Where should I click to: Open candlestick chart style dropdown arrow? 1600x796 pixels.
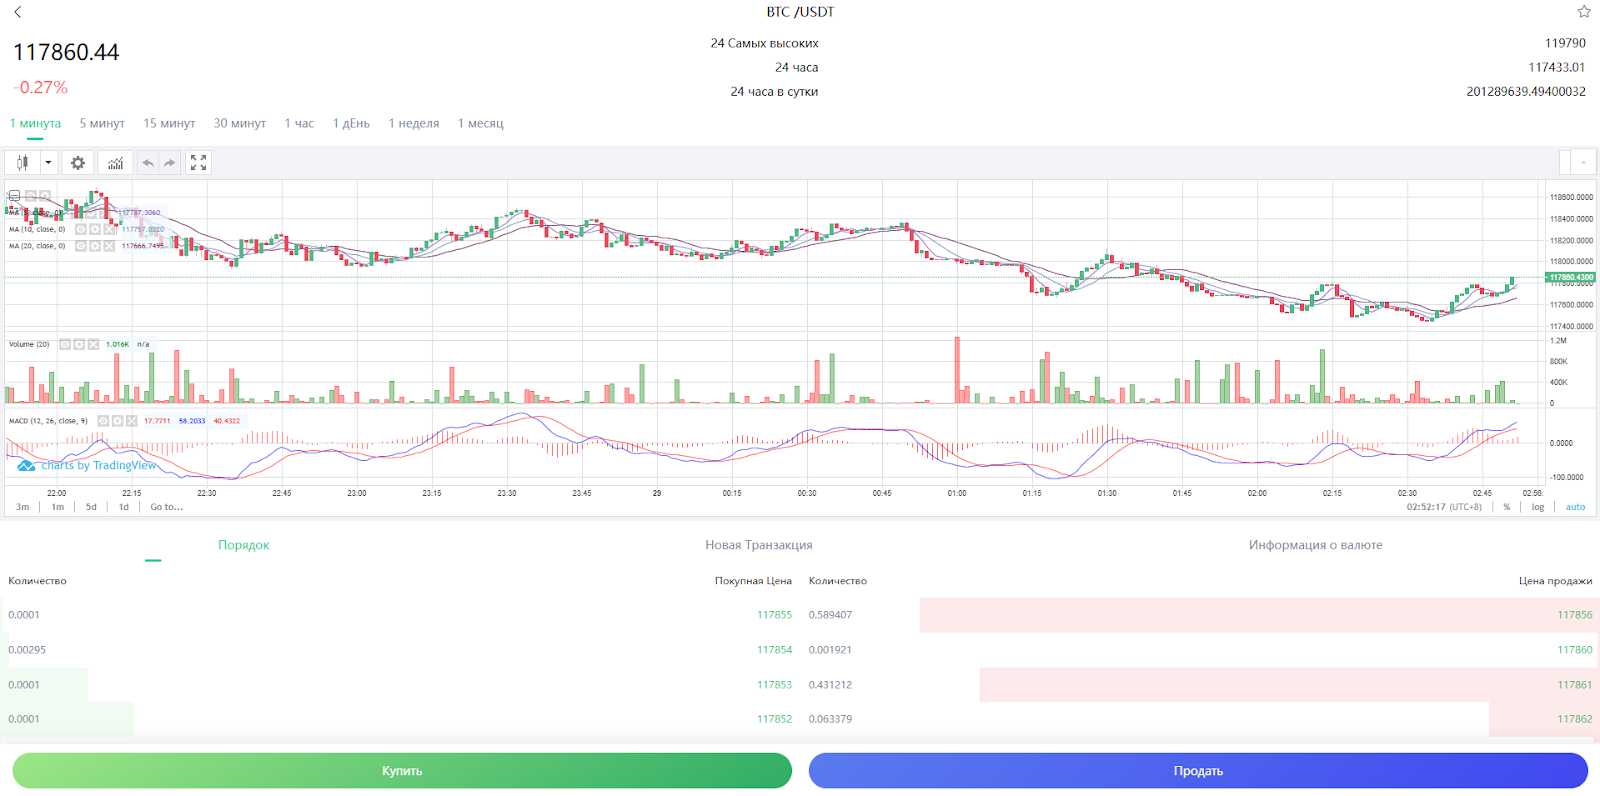pos(47,163)
